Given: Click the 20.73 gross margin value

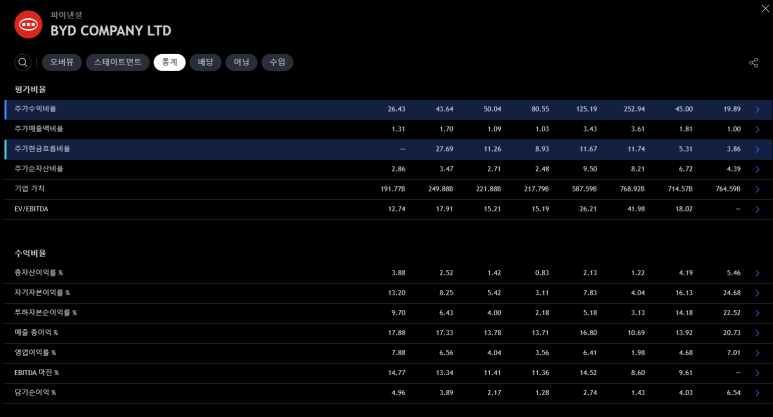Looking at the screenshot, I should coord(732,333).
